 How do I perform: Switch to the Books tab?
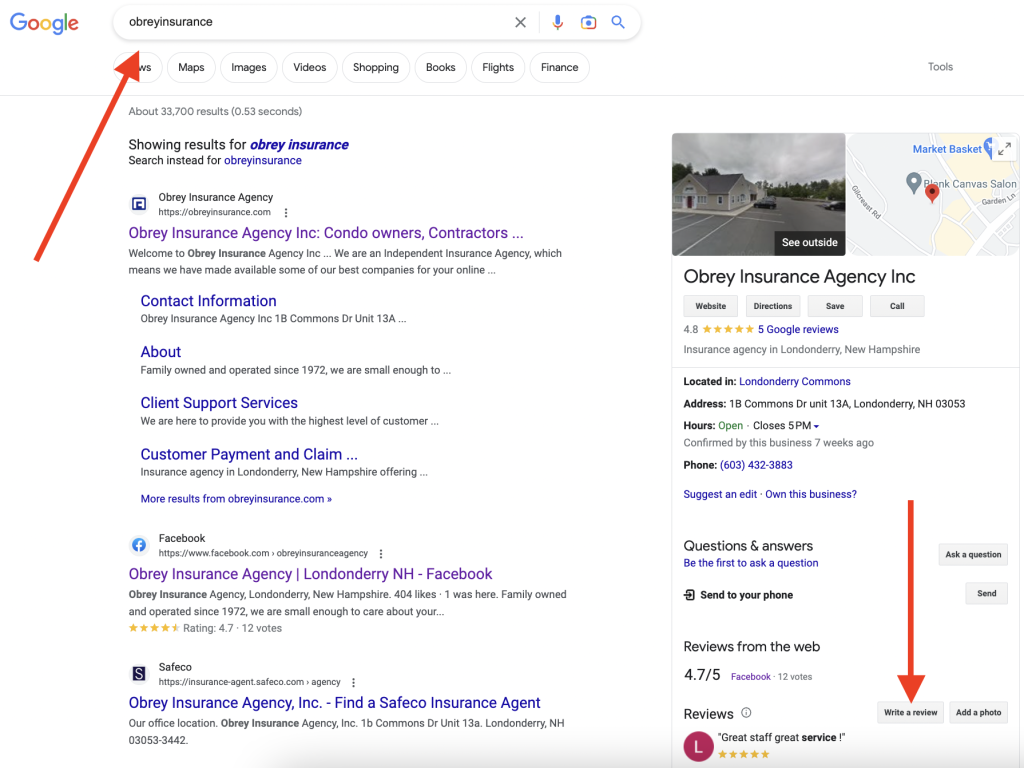(x=441, y=67)
